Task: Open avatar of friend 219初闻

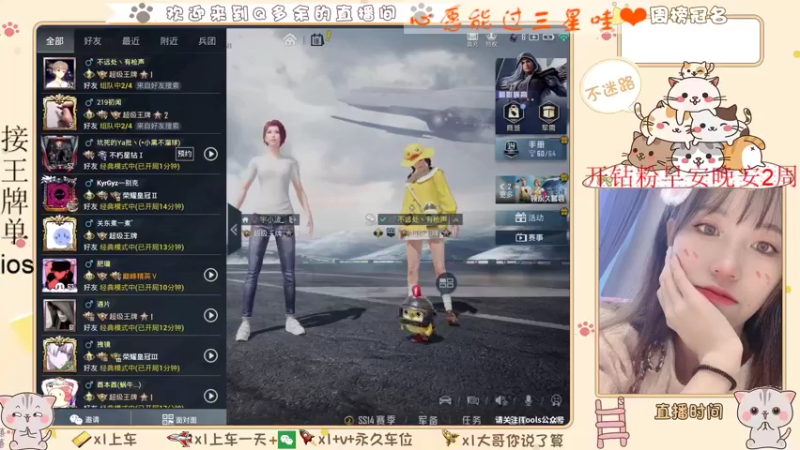Action: (60, 113)
